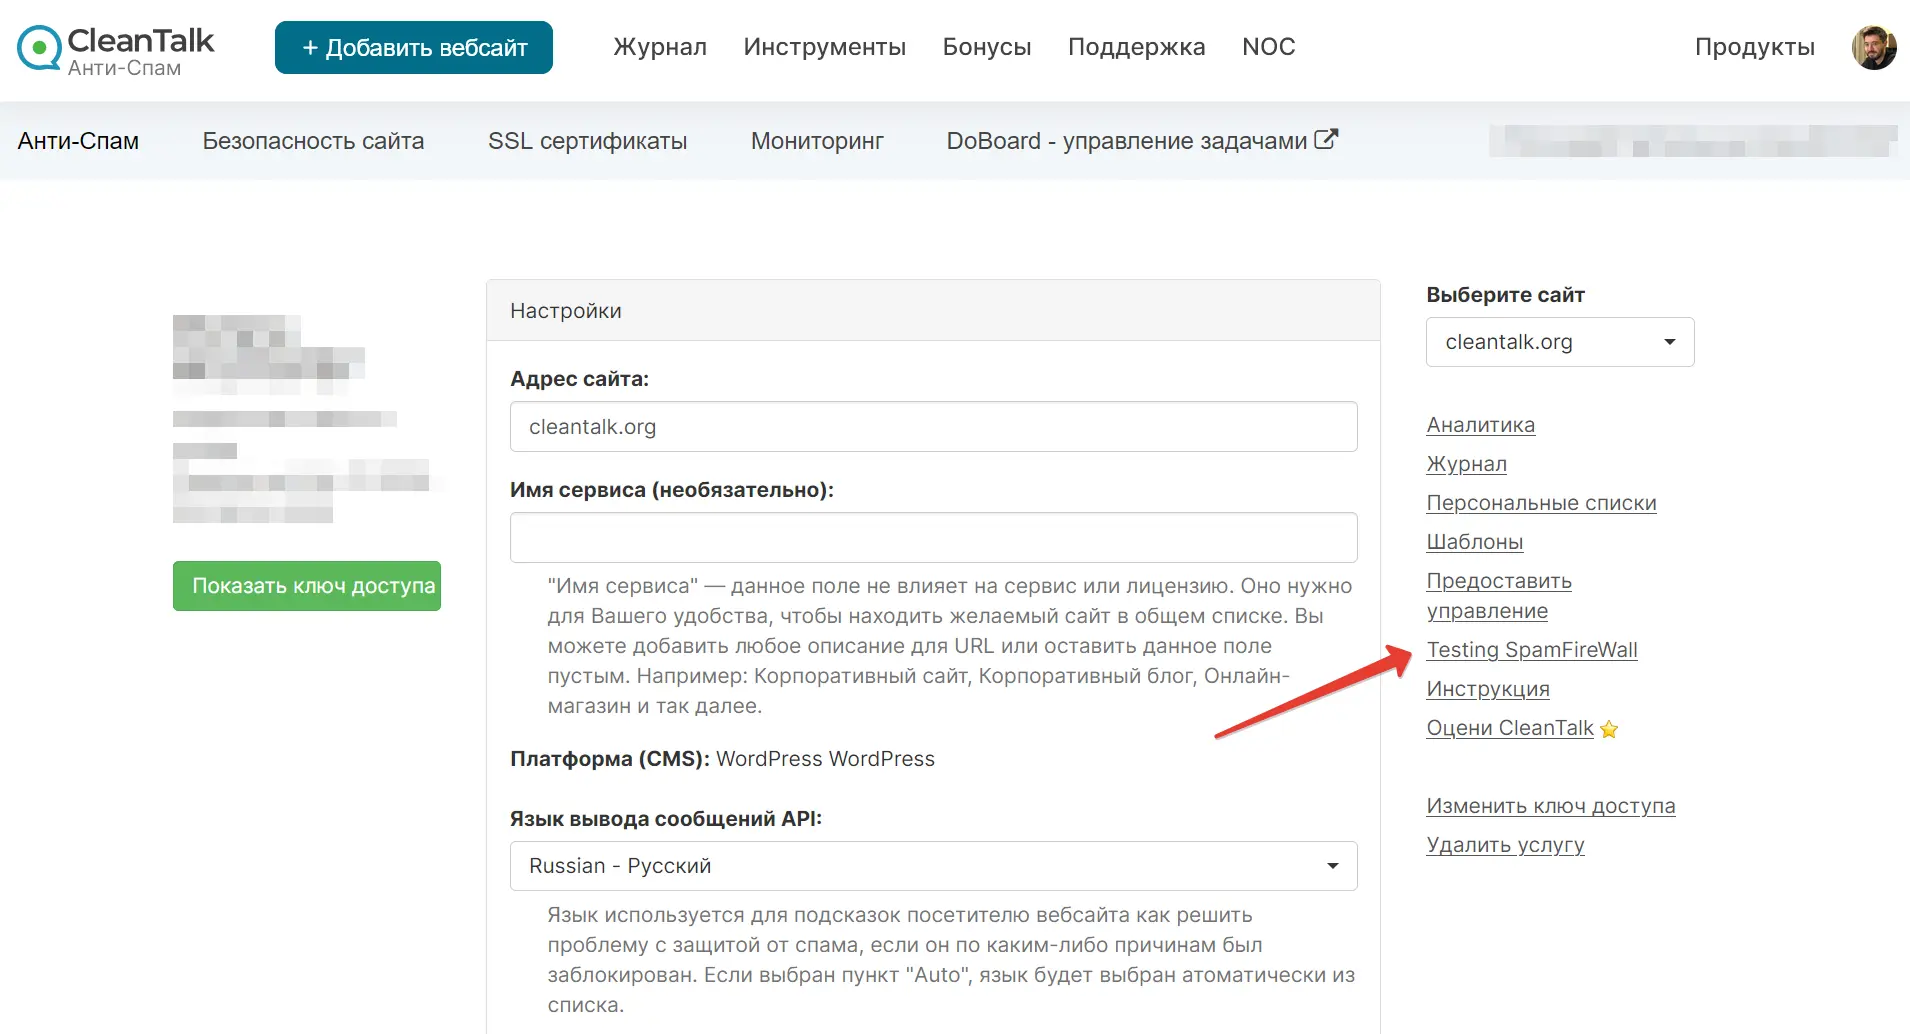The width and height of the screenshot is (1910, 1034).
Task: Switch to Безопасность сайта tab
Action: (313, 141)
